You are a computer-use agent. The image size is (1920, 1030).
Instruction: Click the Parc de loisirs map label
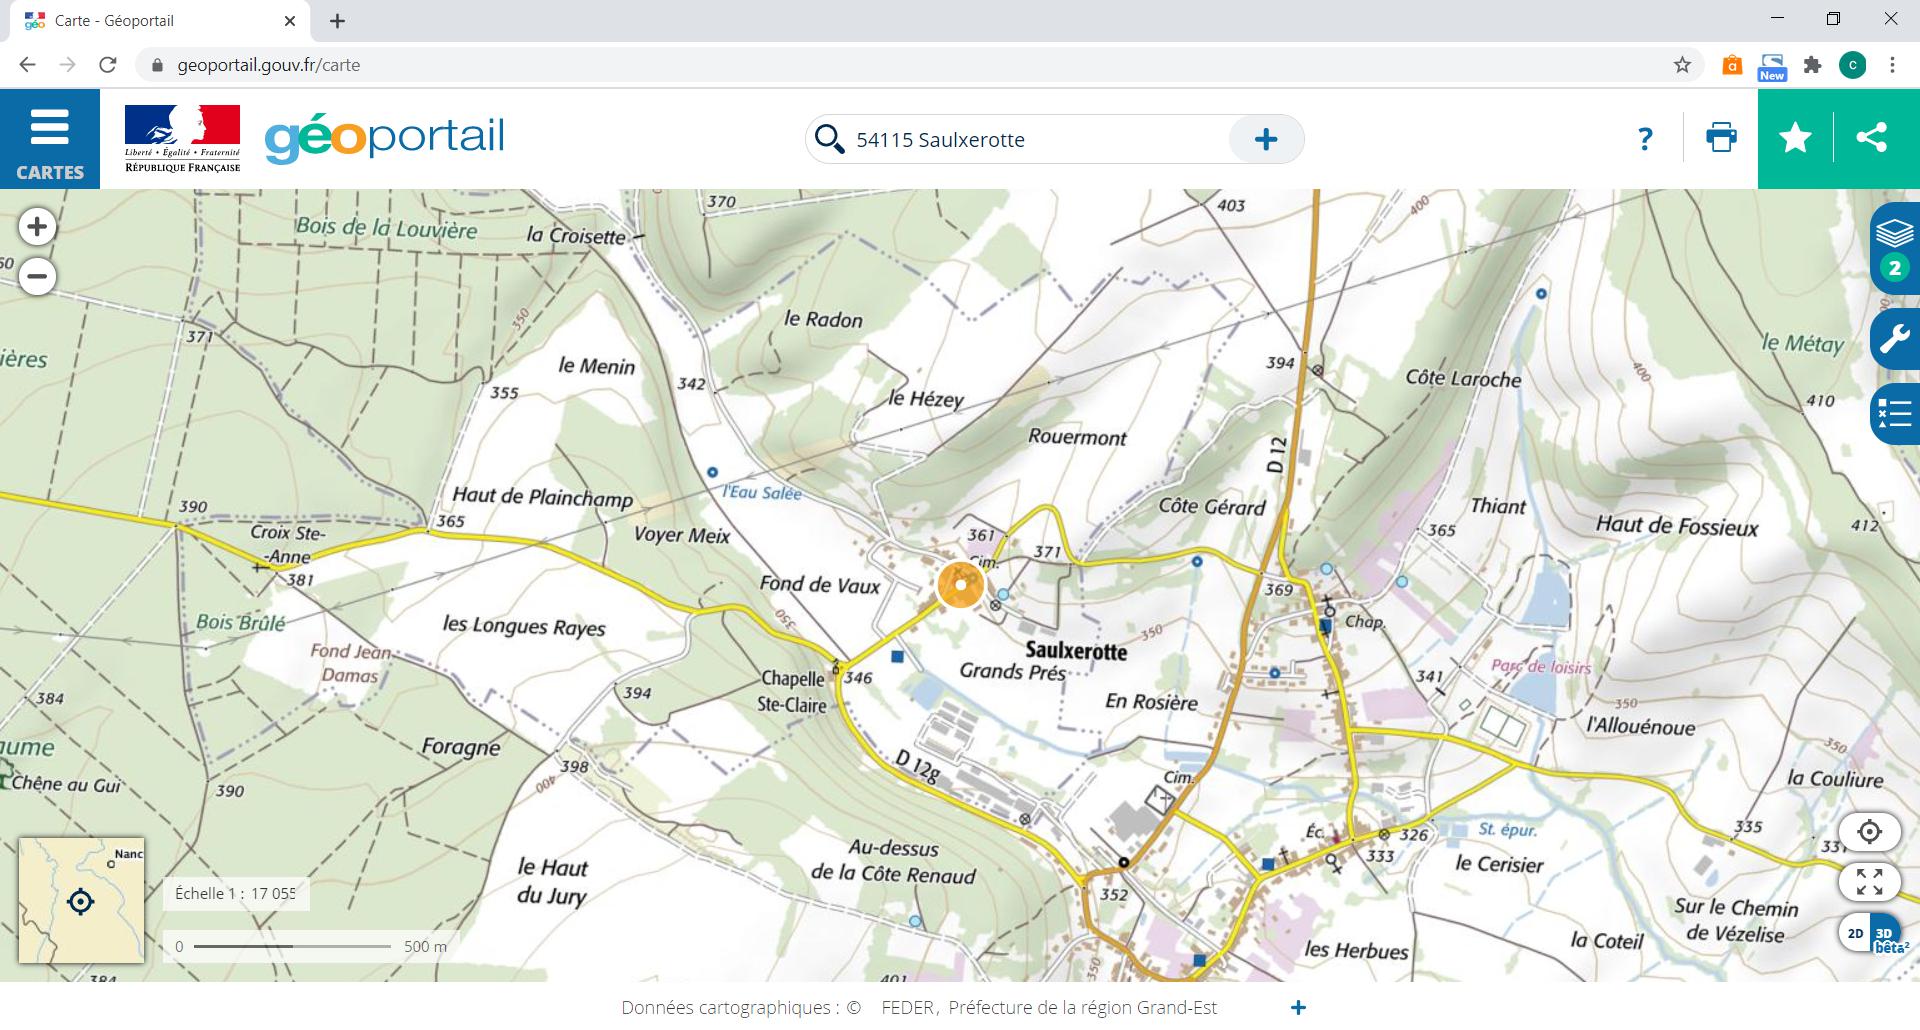(x=1541, y=666)
